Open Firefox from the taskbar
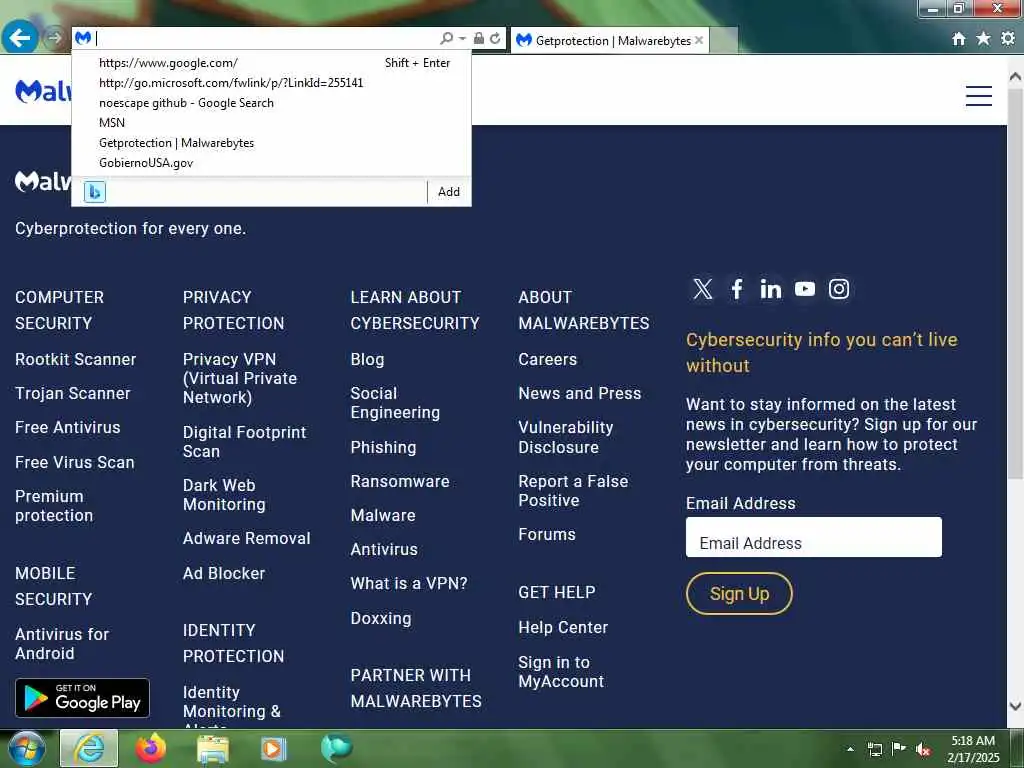The image size is (1024, 768). [151, 748]
